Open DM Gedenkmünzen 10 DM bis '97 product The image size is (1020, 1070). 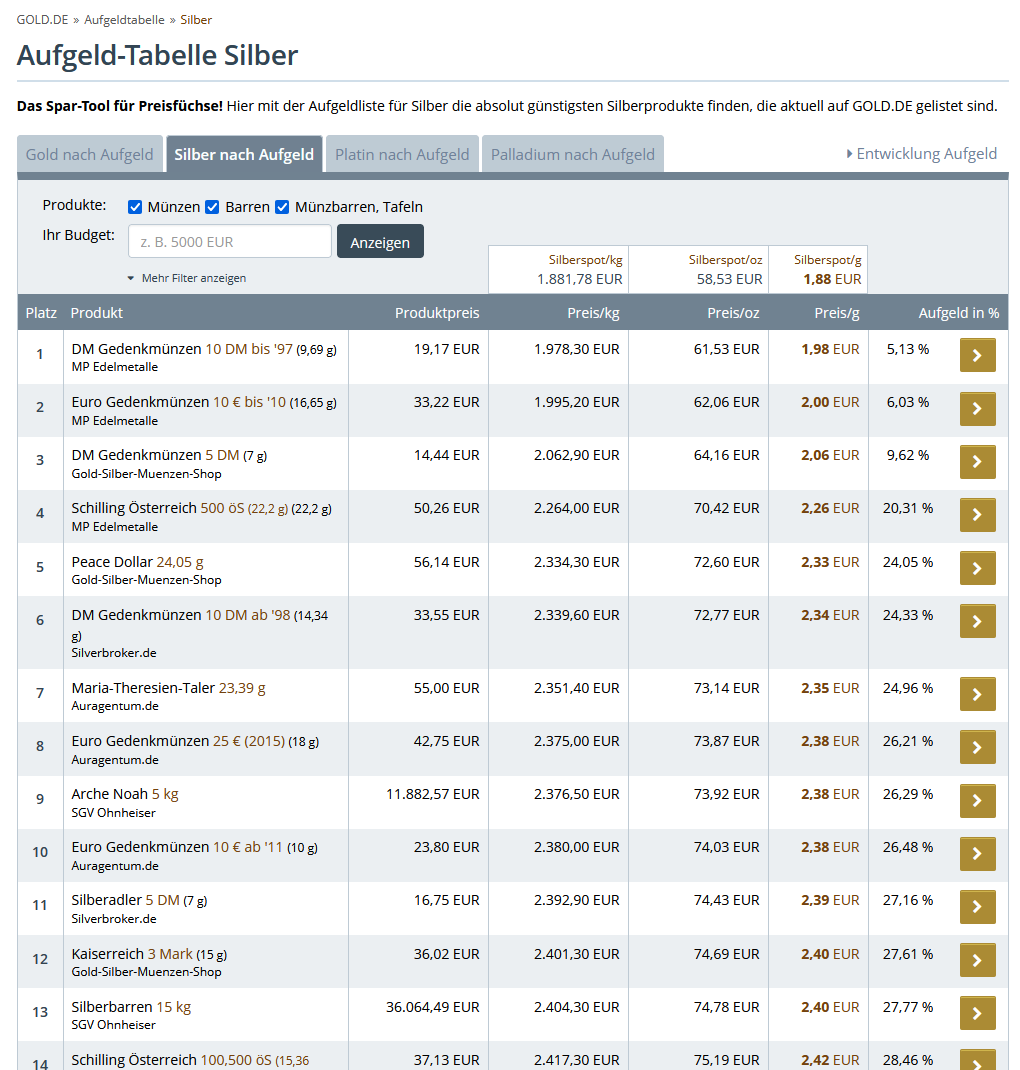point(204,349)
